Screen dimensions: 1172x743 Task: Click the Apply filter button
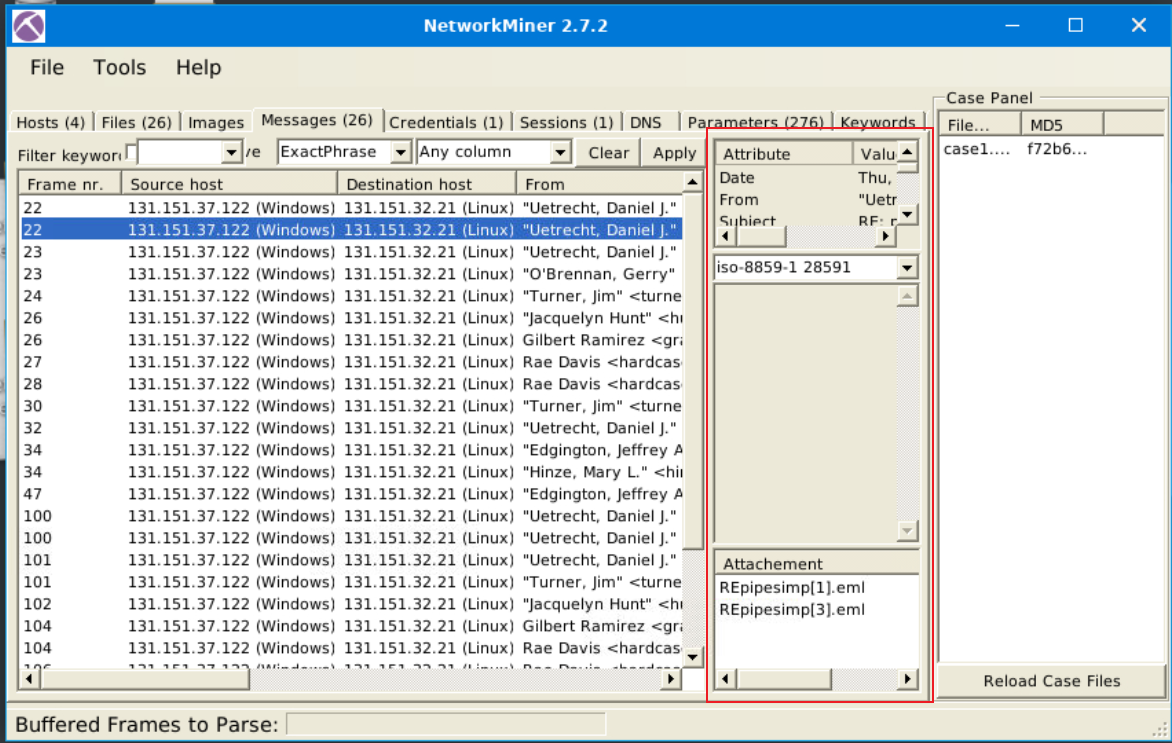pos(674,152)
